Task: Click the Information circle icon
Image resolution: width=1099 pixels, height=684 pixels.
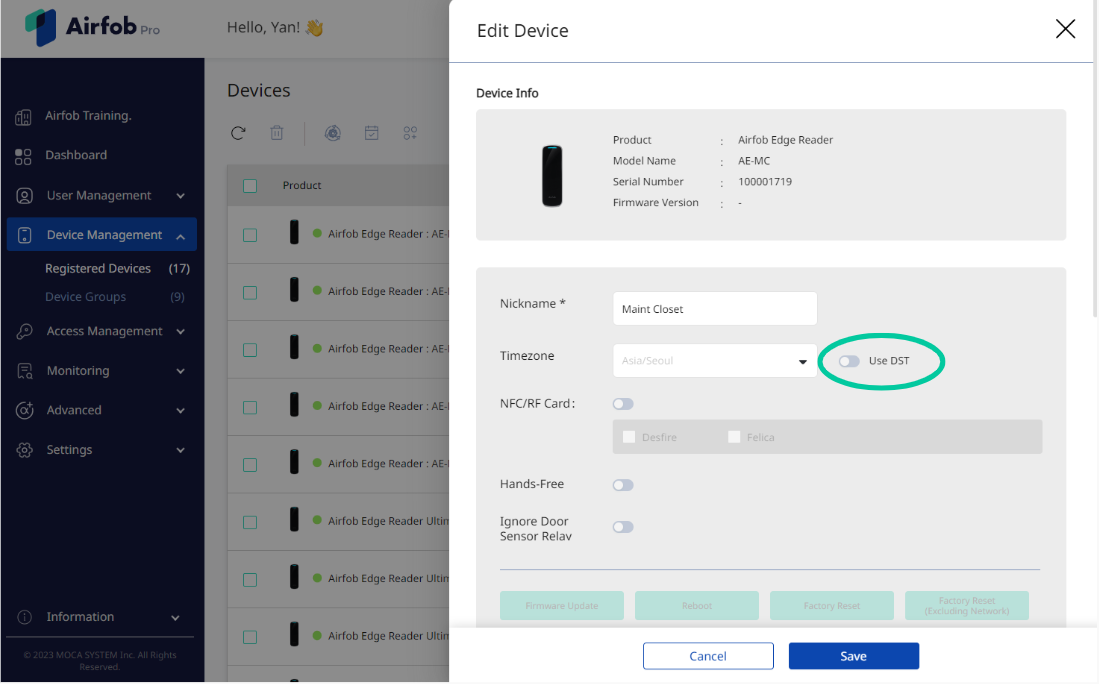Action: [25, 617]
